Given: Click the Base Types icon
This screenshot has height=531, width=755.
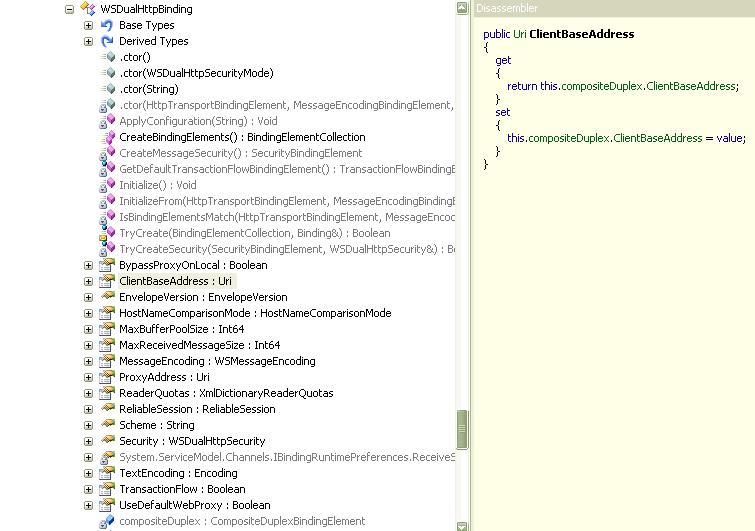Looking at the screenshot, I should pyautogui.click(x=107, y=25).
